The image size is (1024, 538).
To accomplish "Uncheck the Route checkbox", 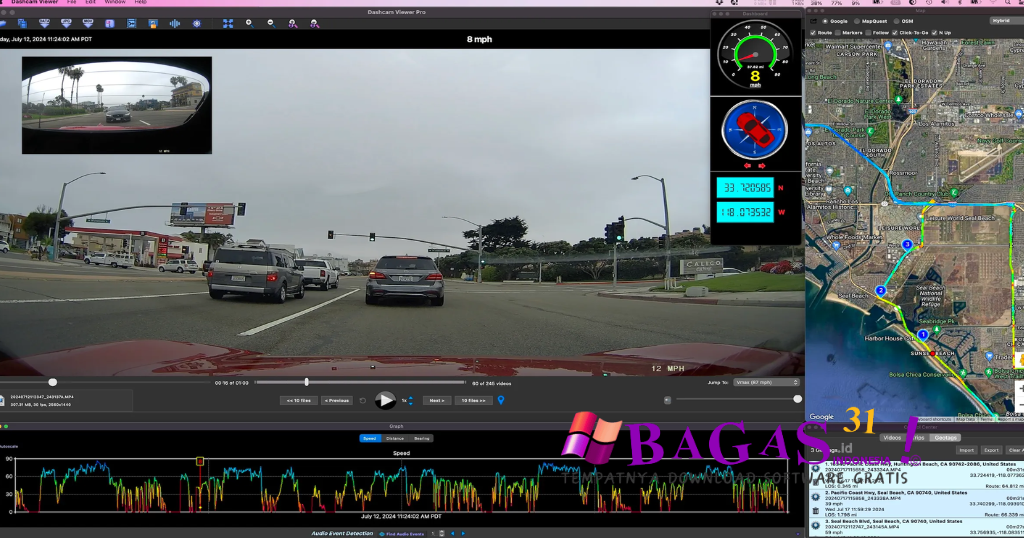I will coord(813,33).
